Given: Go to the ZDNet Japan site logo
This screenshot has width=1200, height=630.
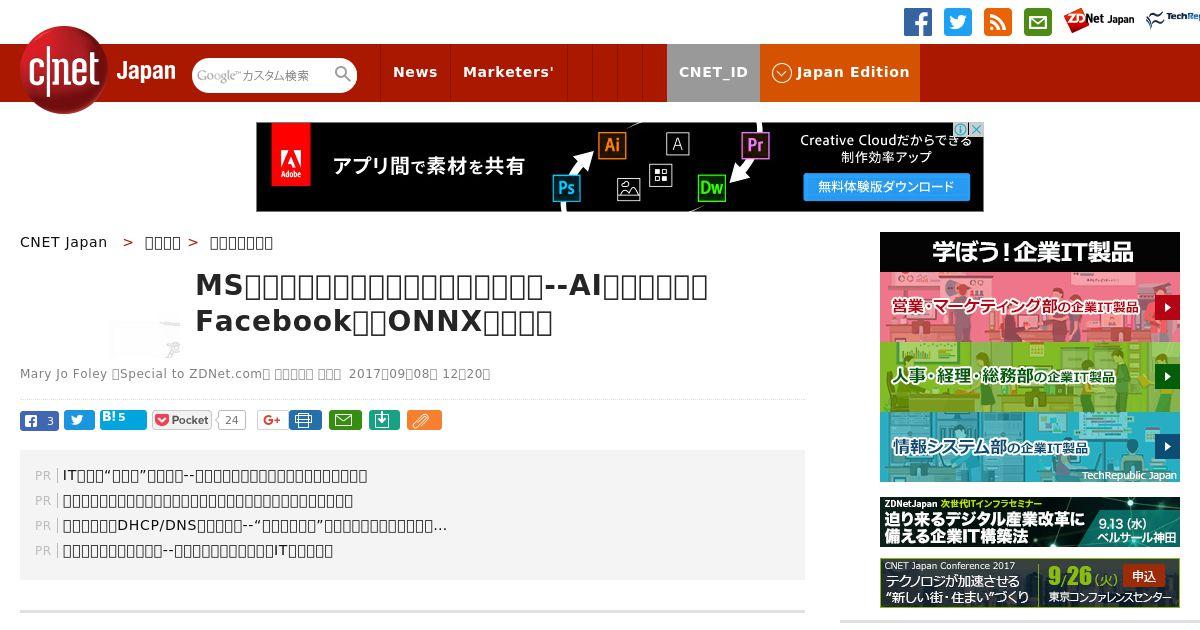Looking at the screenshot, I should [1099, 20].
